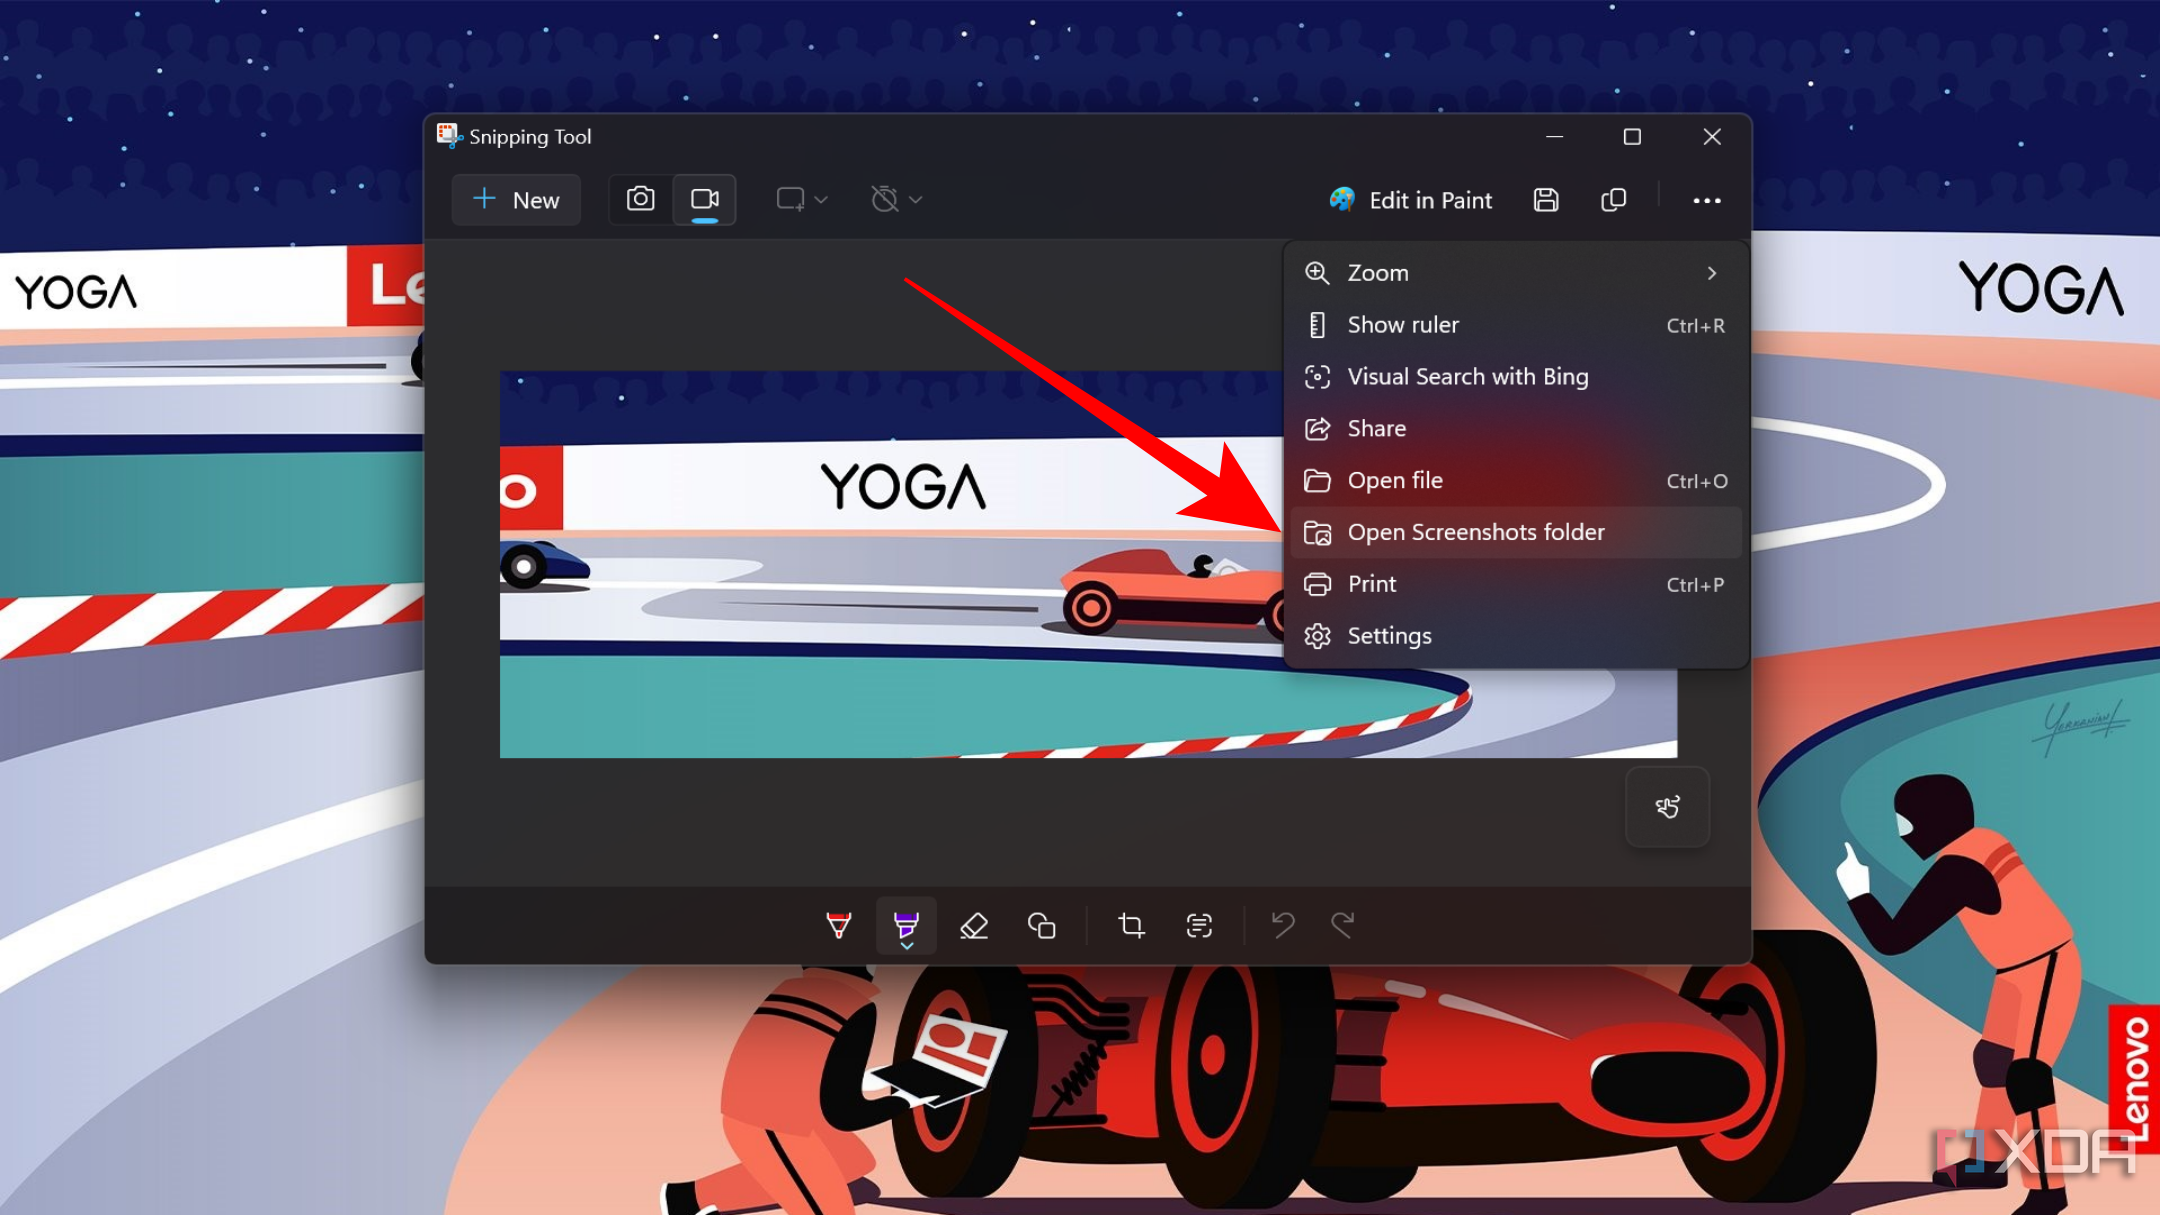Click the Share option in menu
Screen dimensions: 2160x1215
[1377, 429]
